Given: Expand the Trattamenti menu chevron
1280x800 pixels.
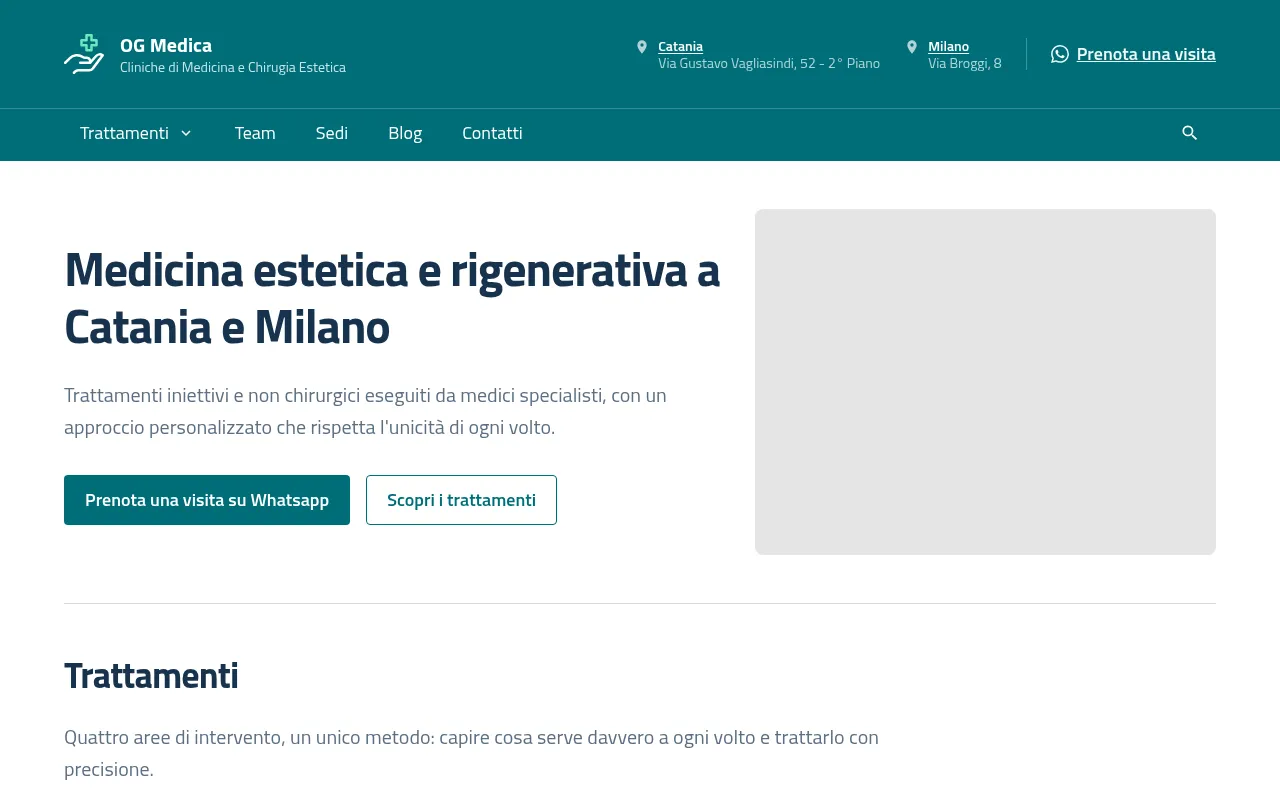Looking at the screenshot, I should click(x=186, y=133).
